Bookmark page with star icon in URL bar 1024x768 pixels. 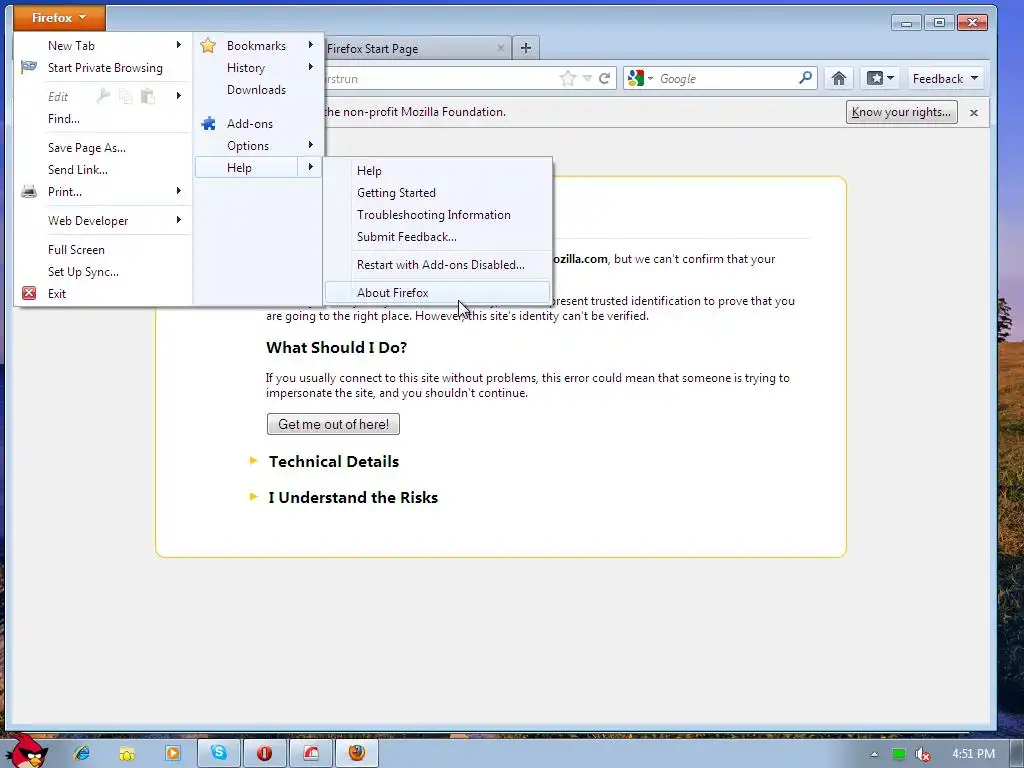[x=568, y=78]
